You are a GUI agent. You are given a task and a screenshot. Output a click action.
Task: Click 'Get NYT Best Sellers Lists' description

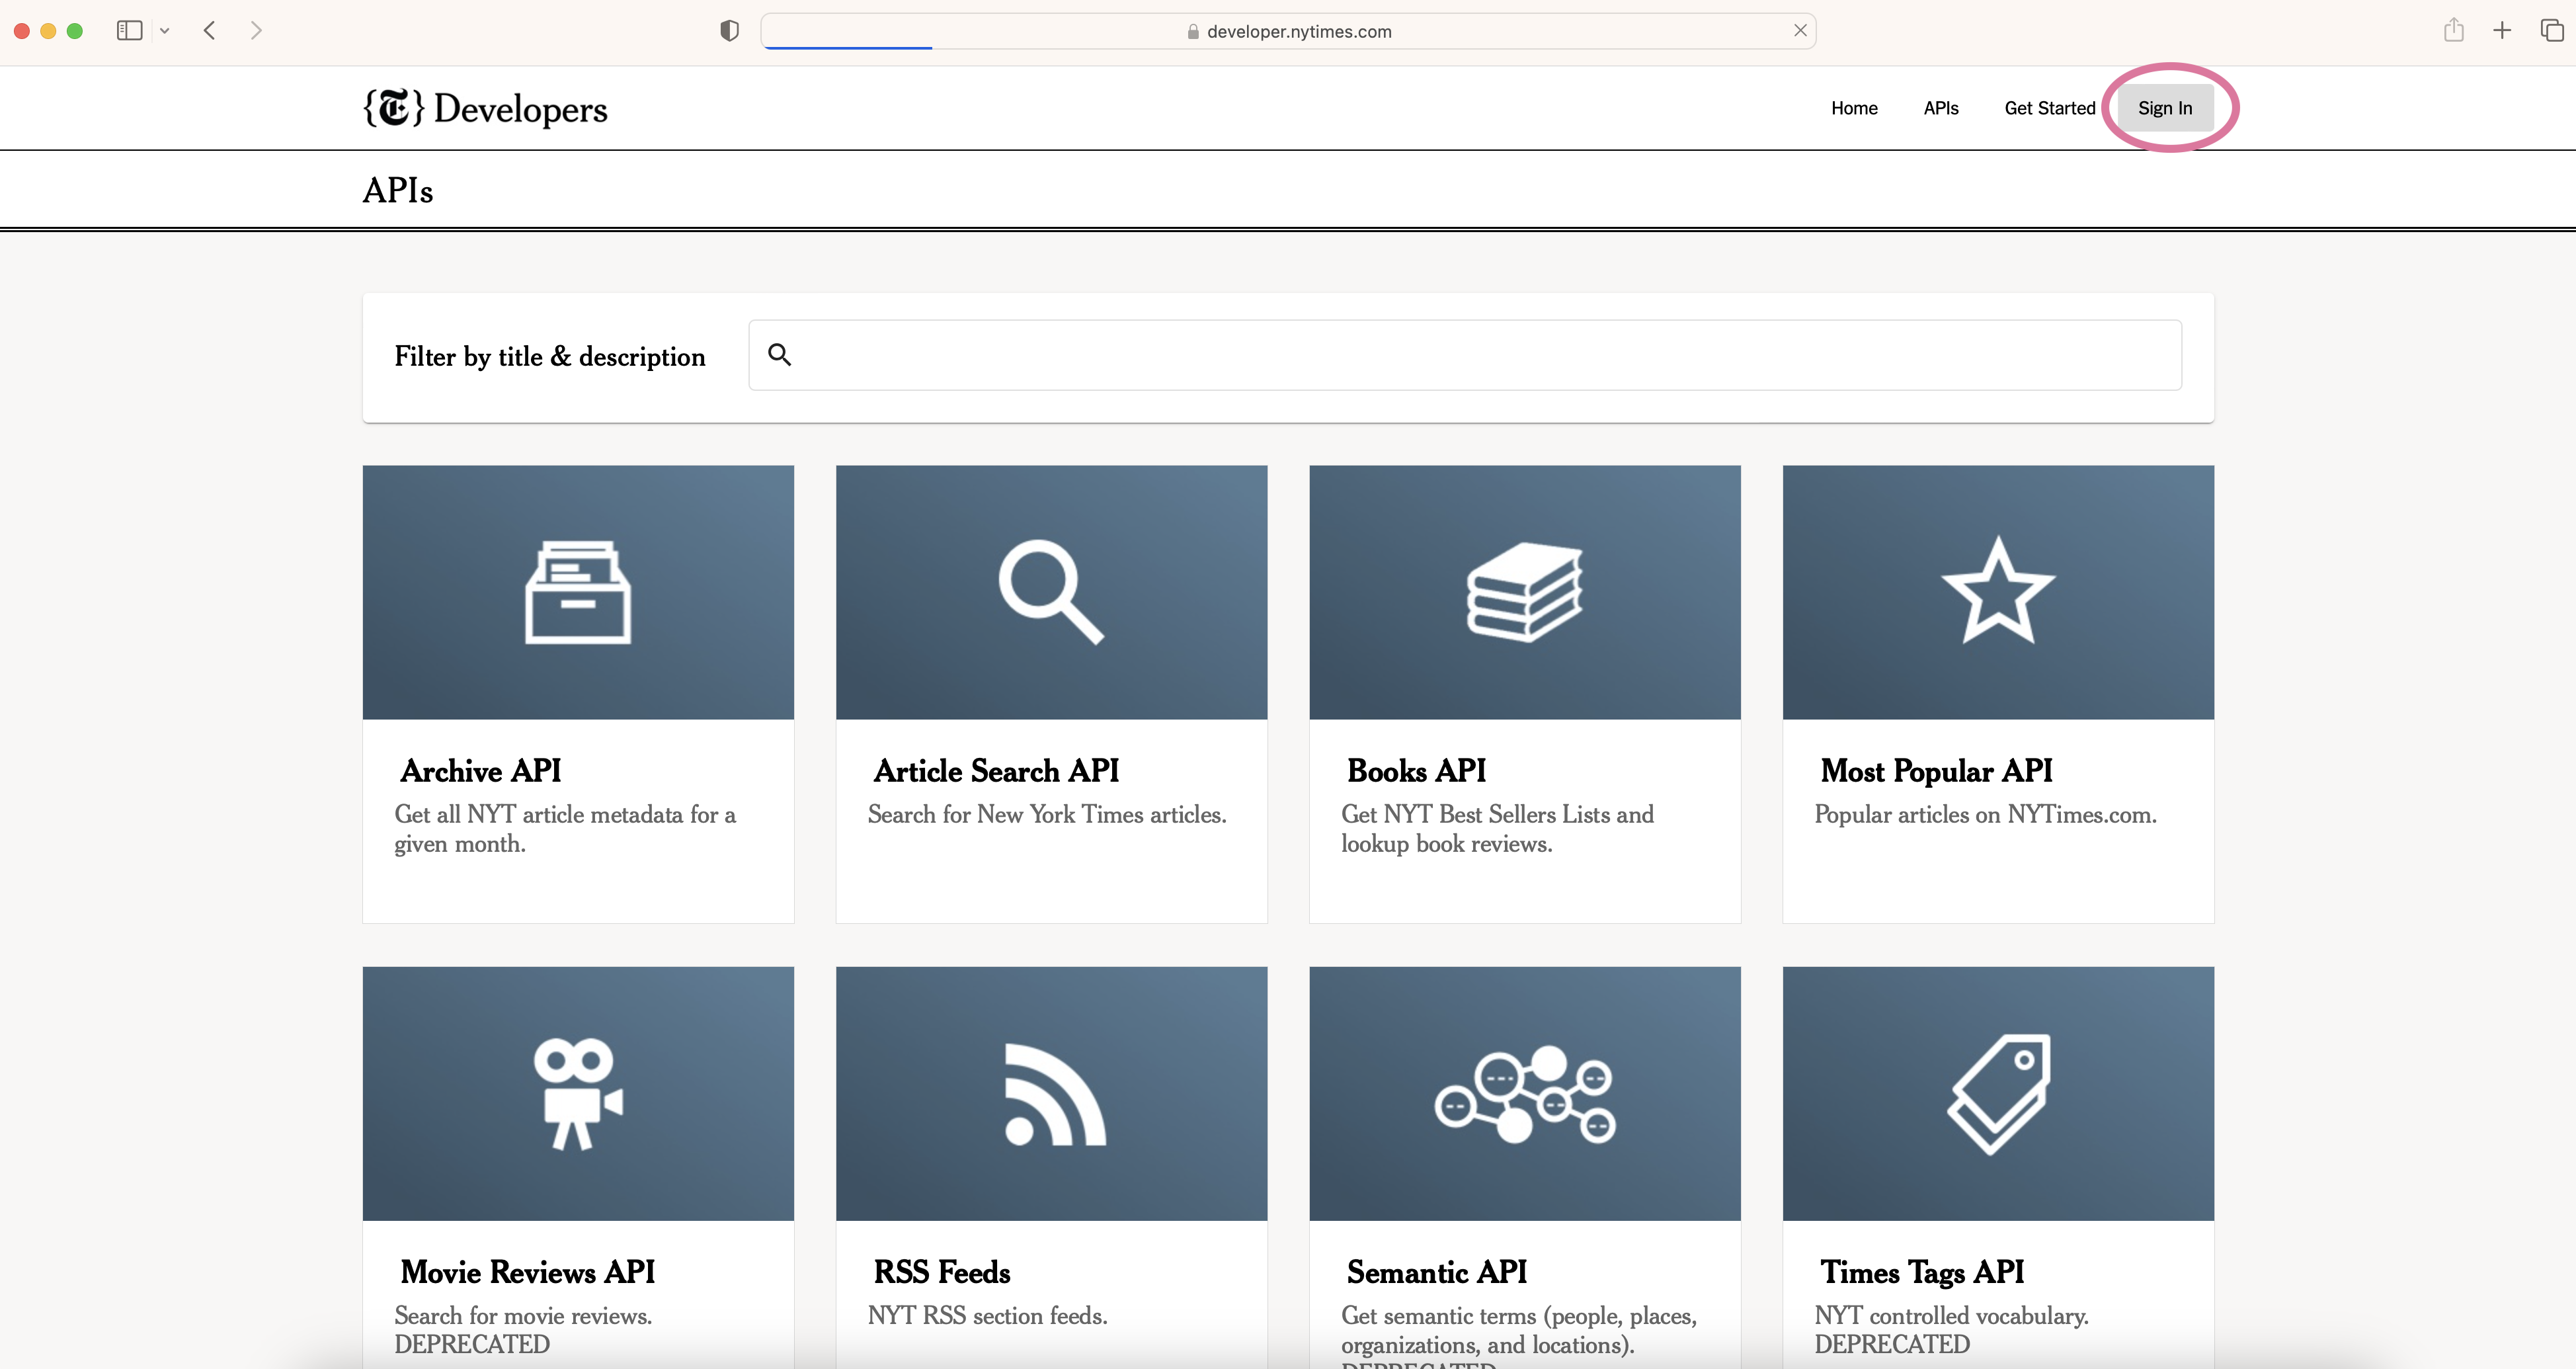pyautogui.click(x=1497, y=829)
